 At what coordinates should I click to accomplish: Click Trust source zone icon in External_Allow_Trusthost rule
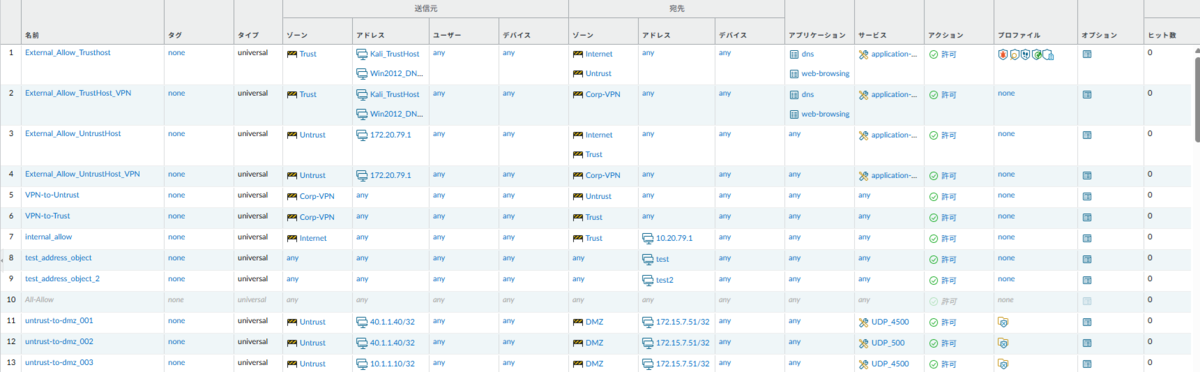pyautogui.click(x=292, y=54)
